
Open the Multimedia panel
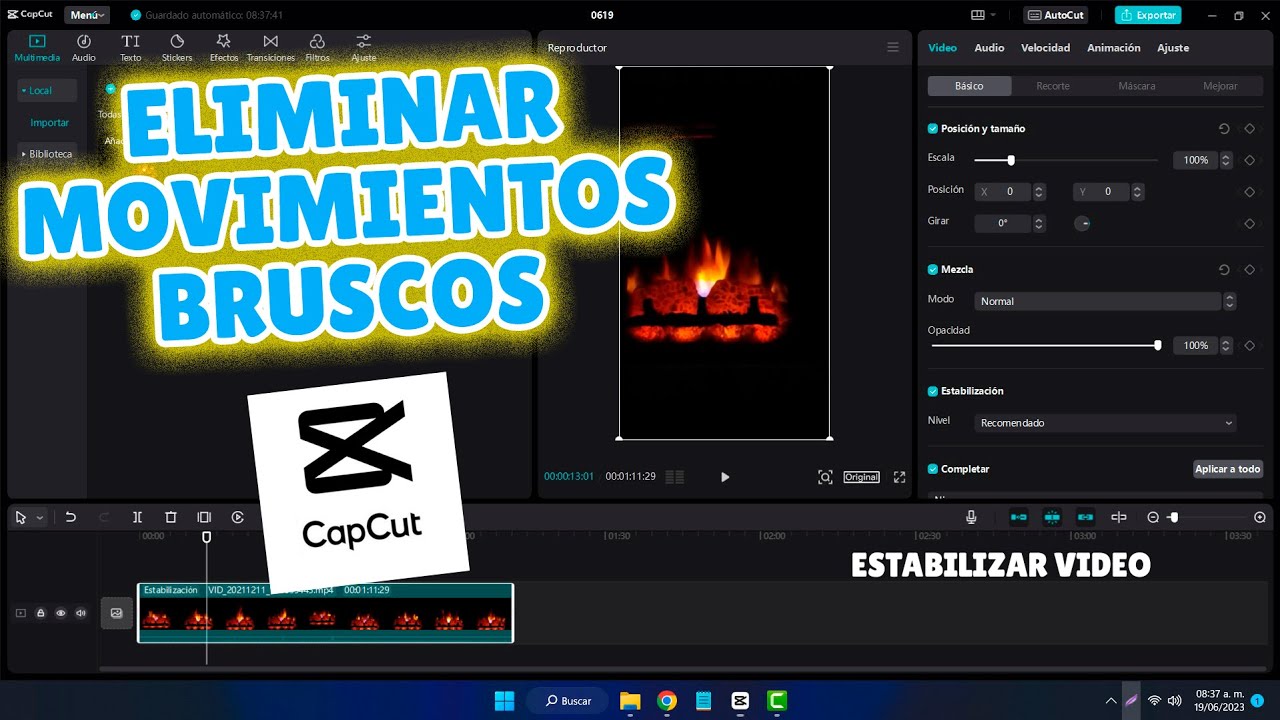[x=37, y=47]
